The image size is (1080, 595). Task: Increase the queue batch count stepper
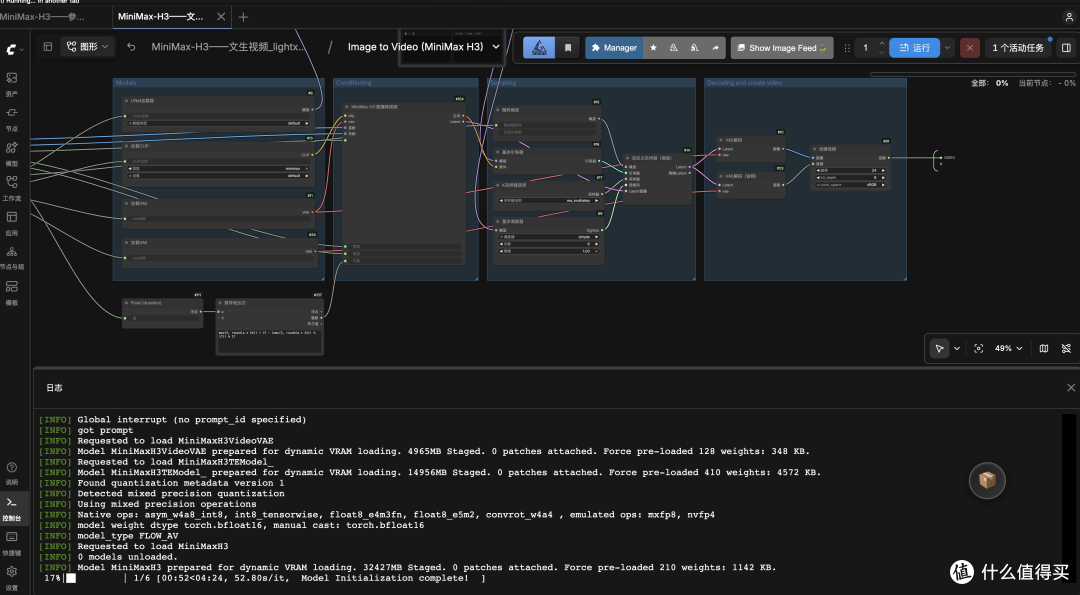pos(882,43)
